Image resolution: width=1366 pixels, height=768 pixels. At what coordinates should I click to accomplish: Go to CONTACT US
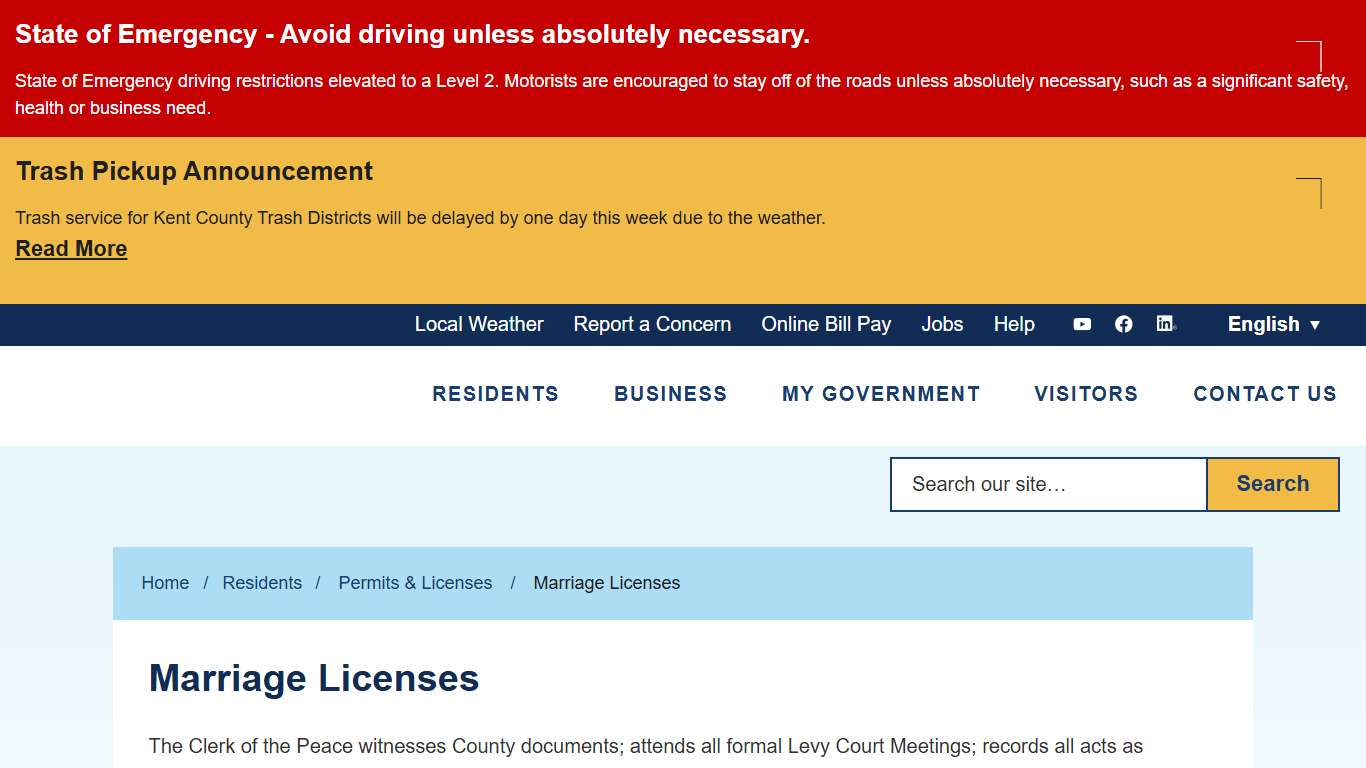[x=1265, y=394]
